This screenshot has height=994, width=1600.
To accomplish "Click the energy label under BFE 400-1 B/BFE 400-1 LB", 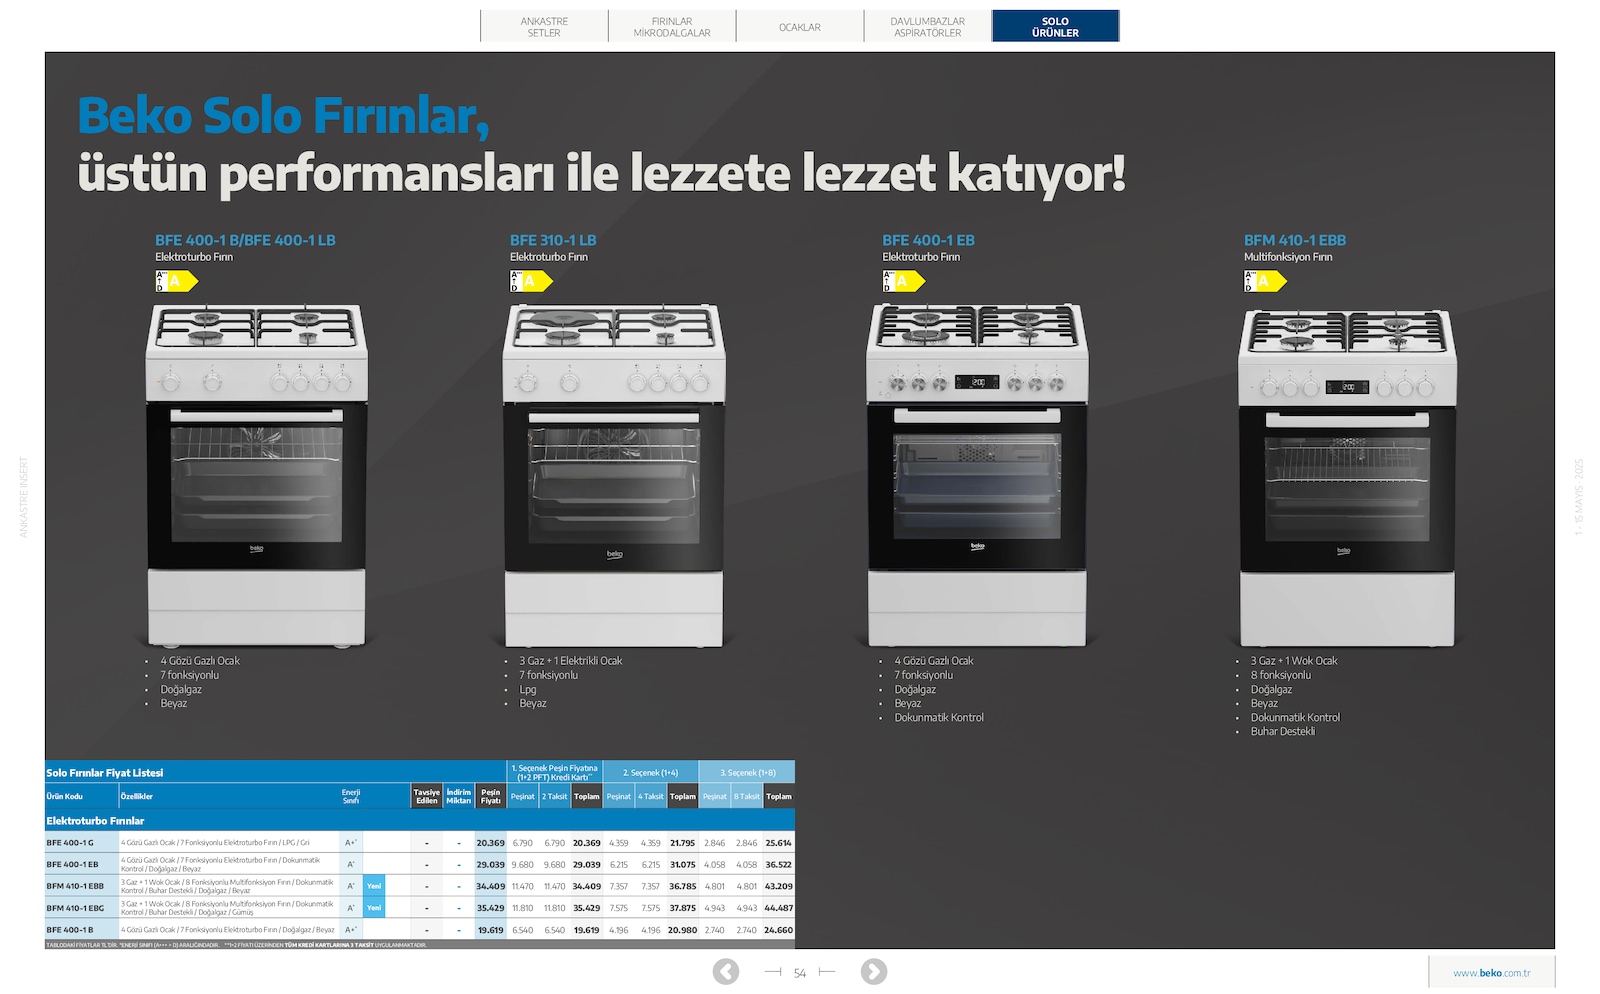I will pyautogui.click(x=177, y=281).
